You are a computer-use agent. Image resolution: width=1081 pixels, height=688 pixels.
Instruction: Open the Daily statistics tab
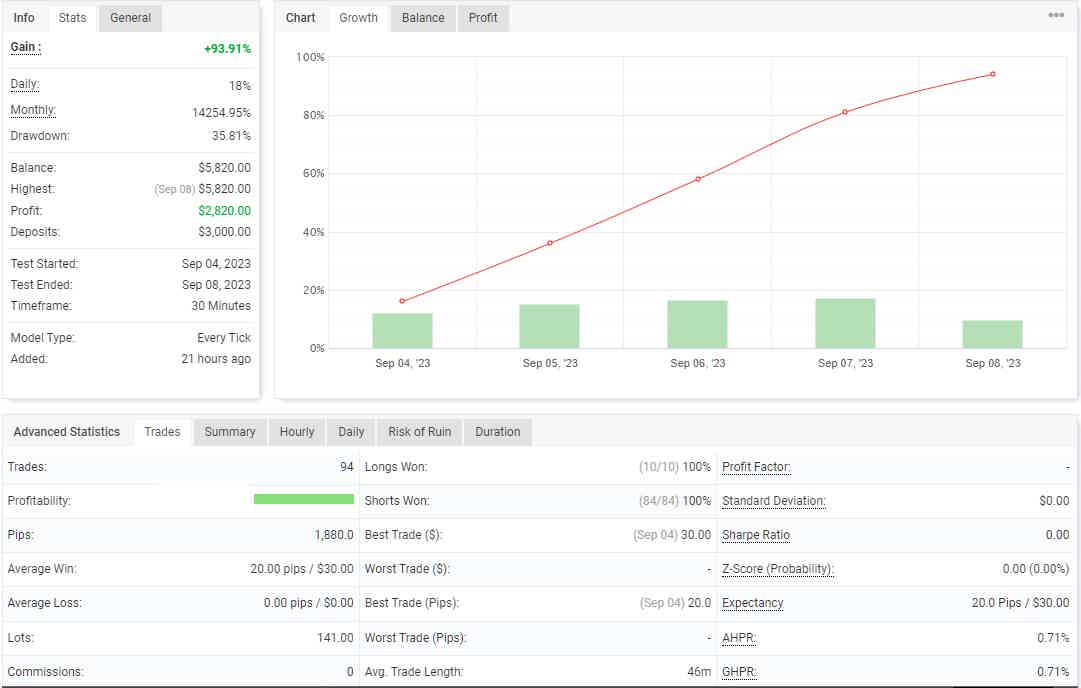tap(350, 431)
